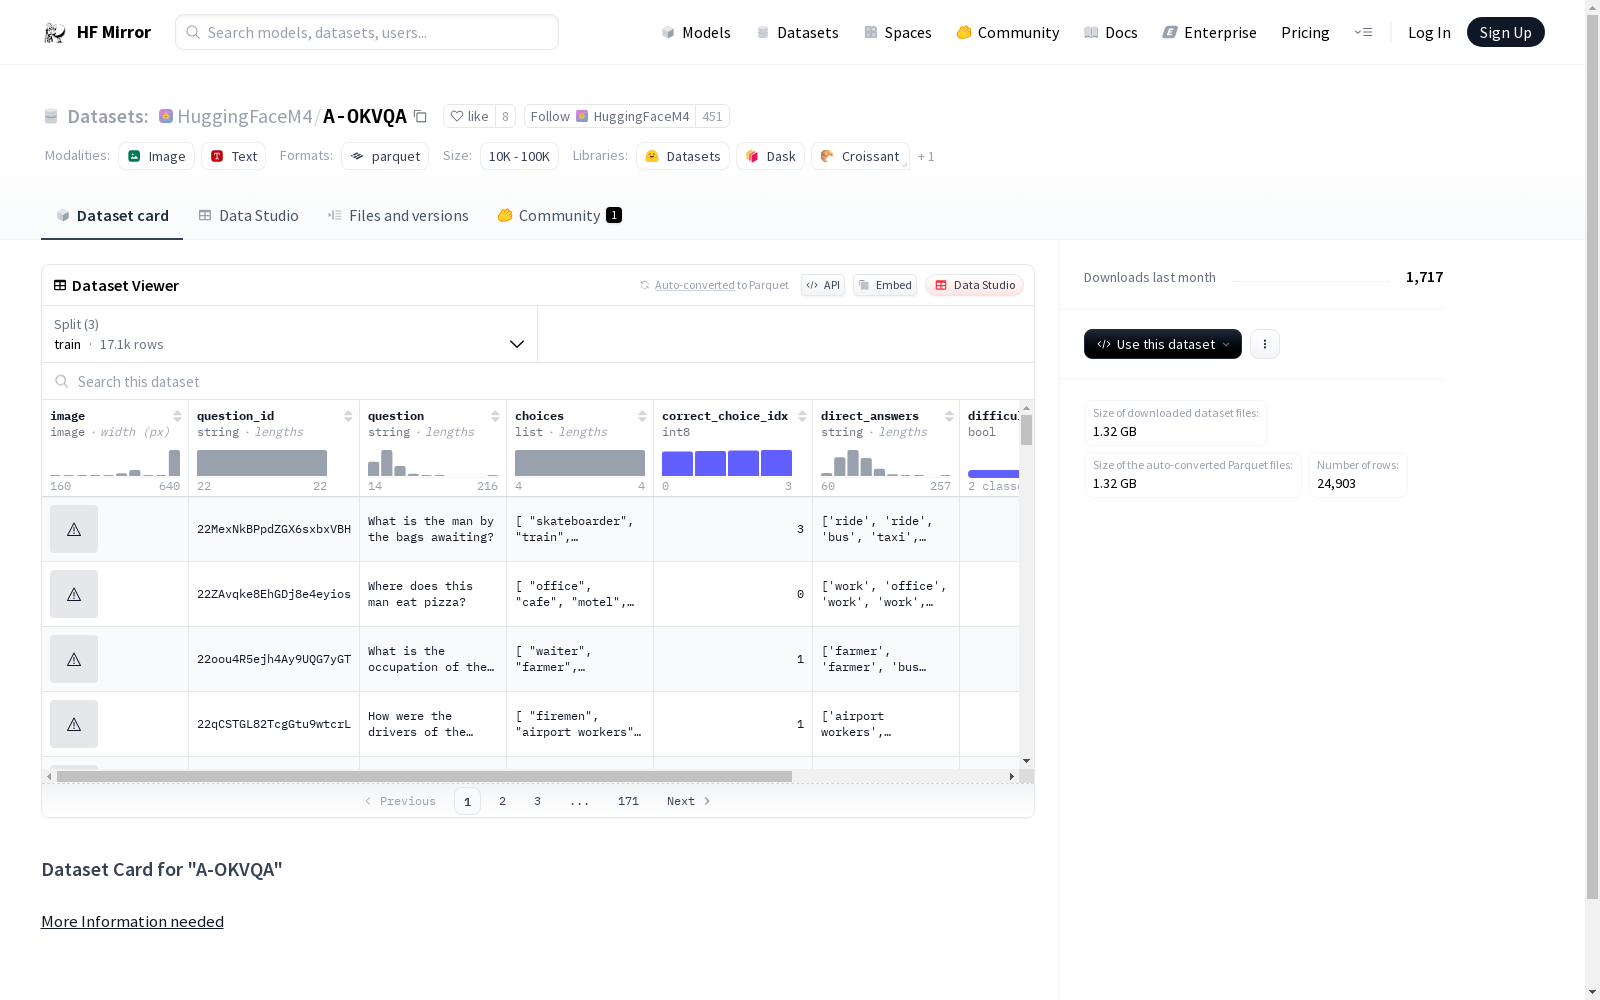Open the three-dot more options menu
This screenshot has height=1000, width=1600.
click(x=1265, y=344)
